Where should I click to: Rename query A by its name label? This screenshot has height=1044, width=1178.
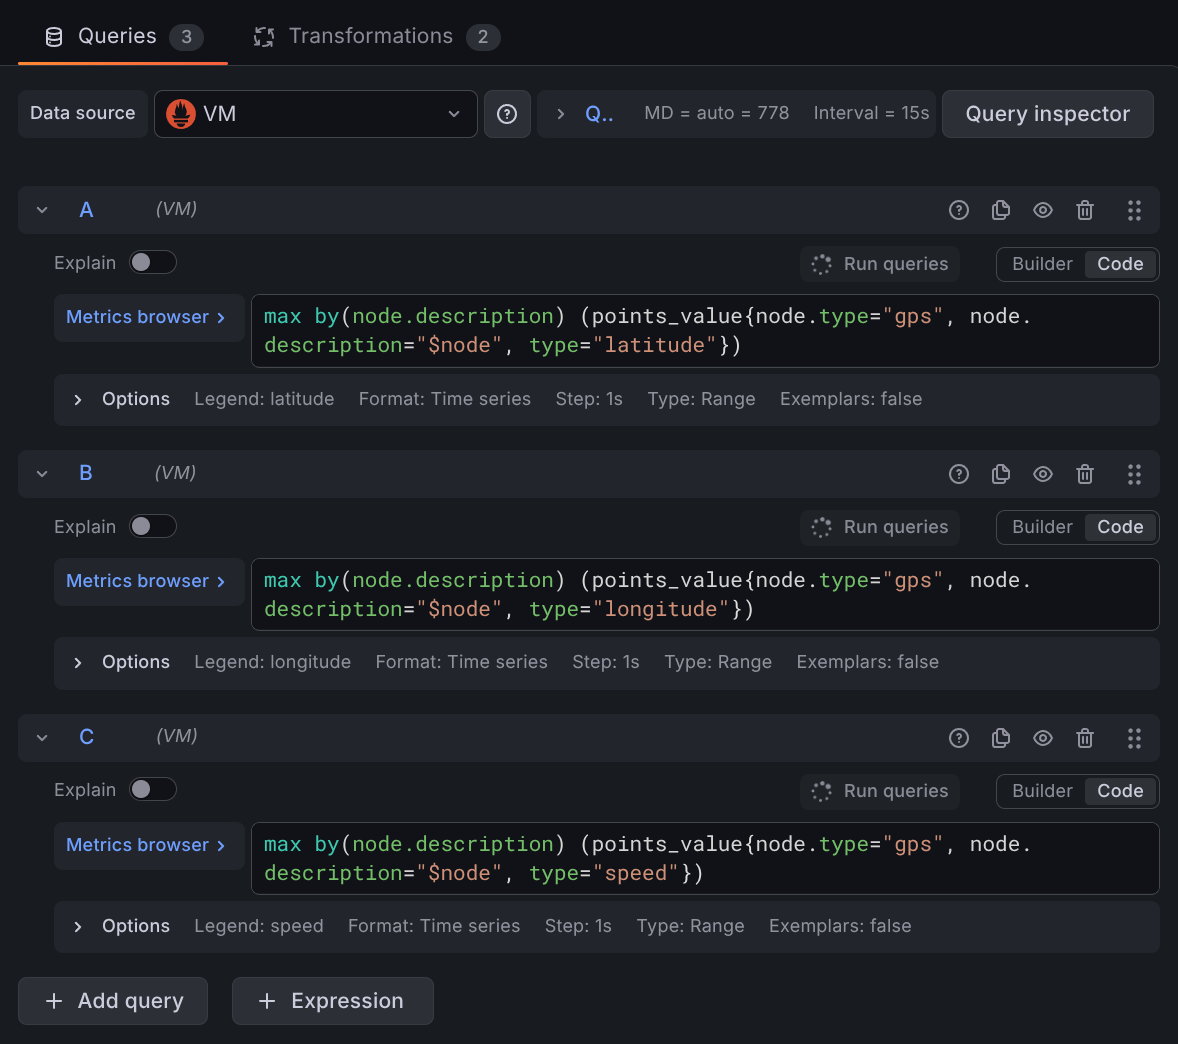86,210
